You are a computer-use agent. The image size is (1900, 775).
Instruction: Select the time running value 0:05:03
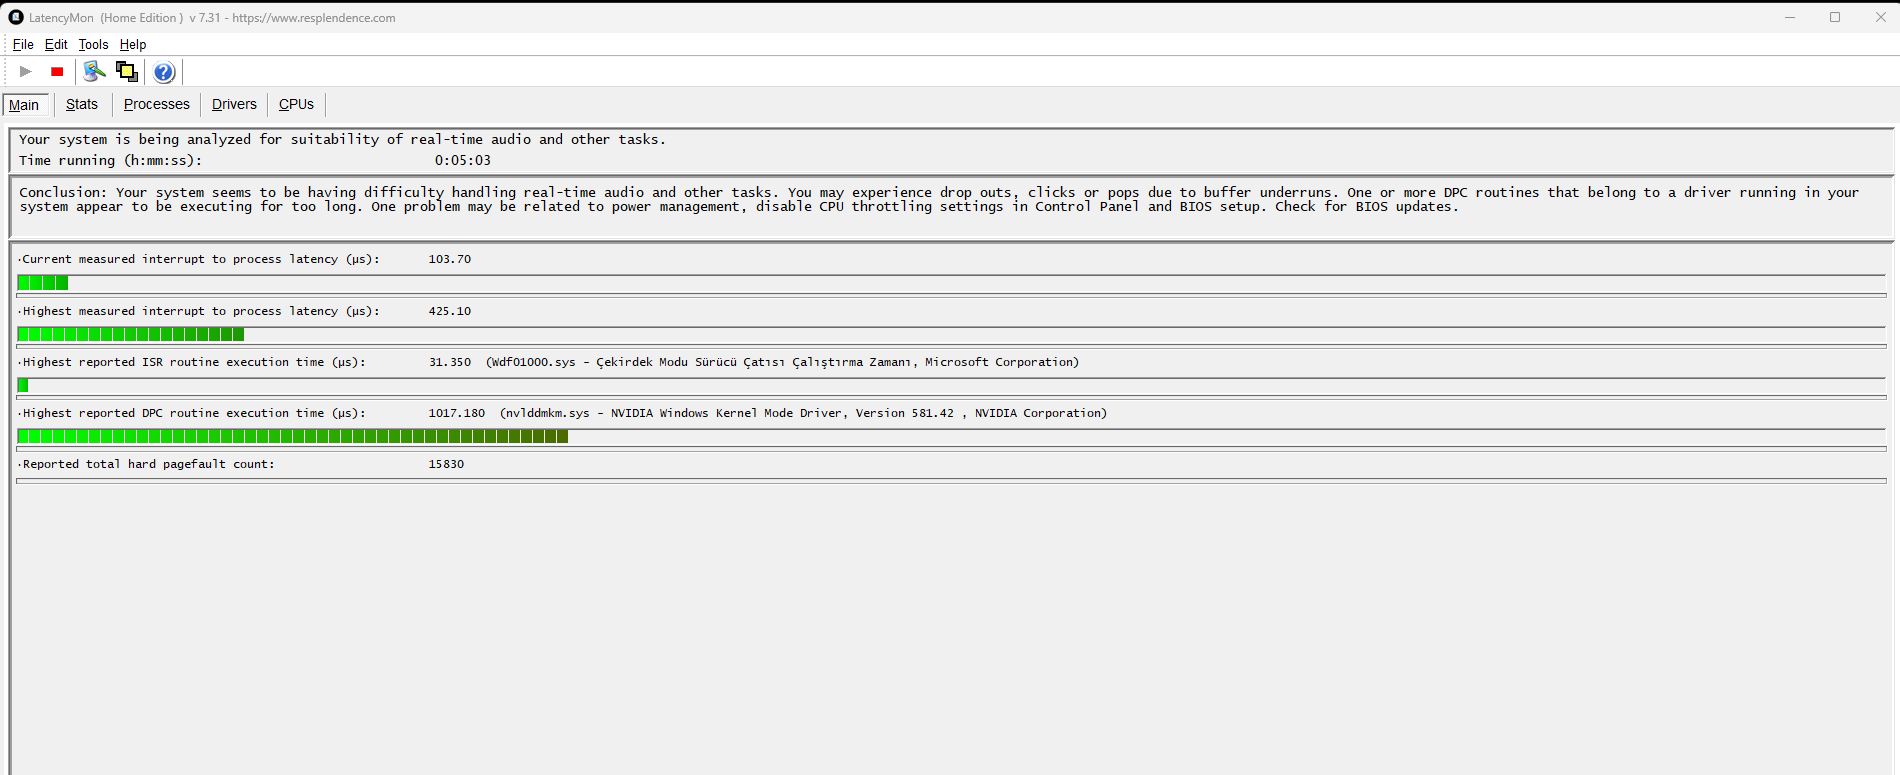pyautogui.click(x=462, y=160)
